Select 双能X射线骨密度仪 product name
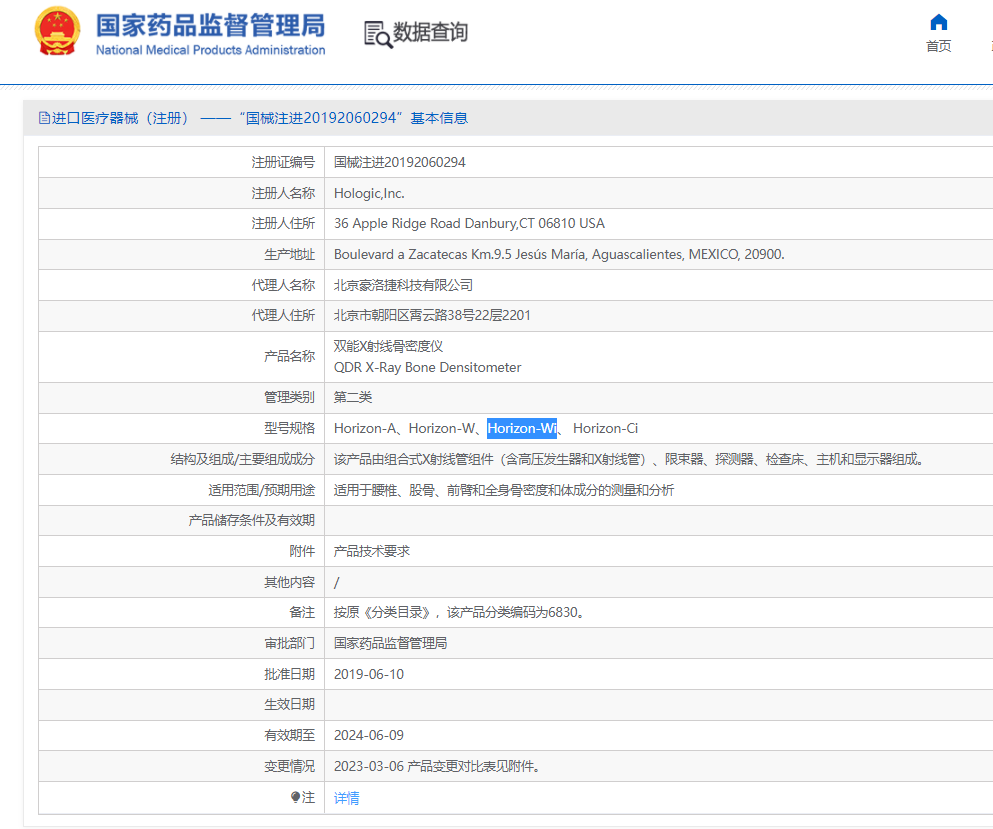993x829 pixels. [x=388, y=346]
